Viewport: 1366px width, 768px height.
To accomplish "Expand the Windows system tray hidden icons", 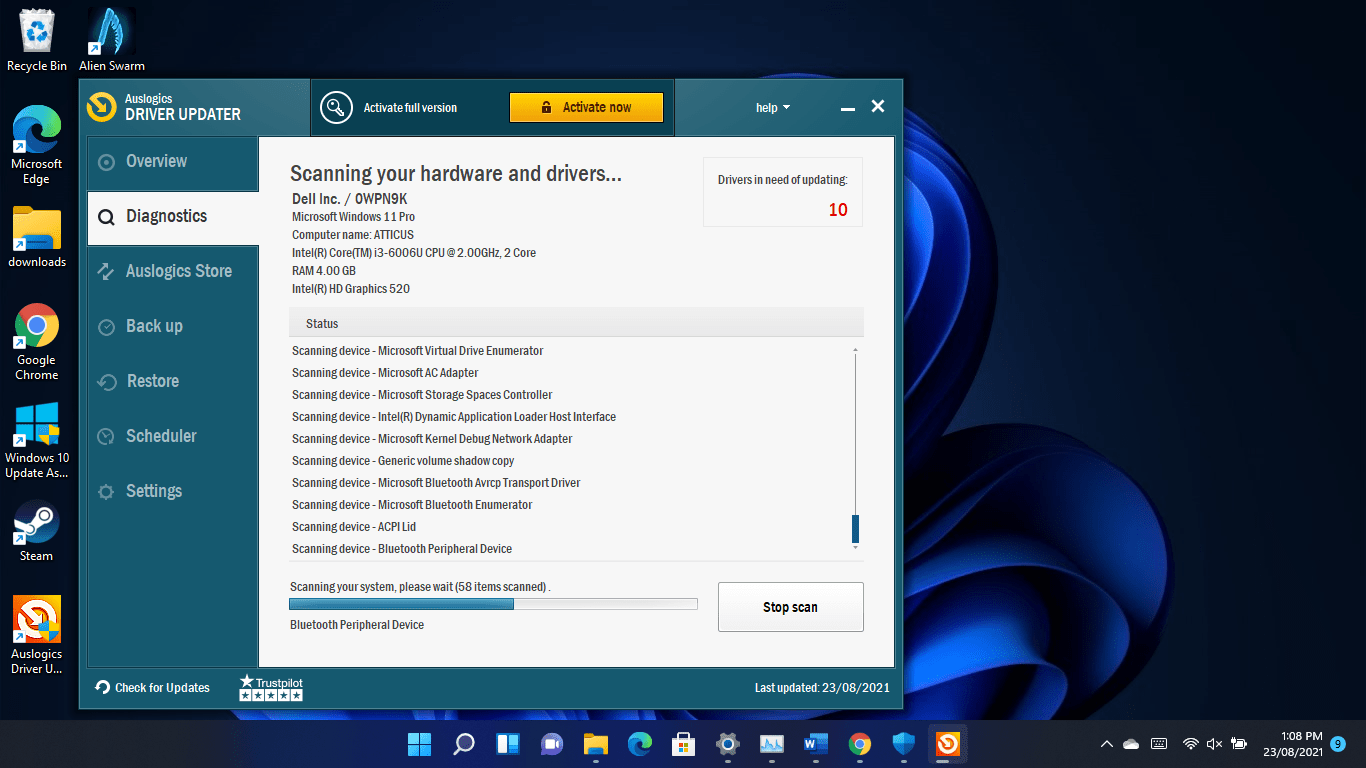I will [x=1105, y=744].
